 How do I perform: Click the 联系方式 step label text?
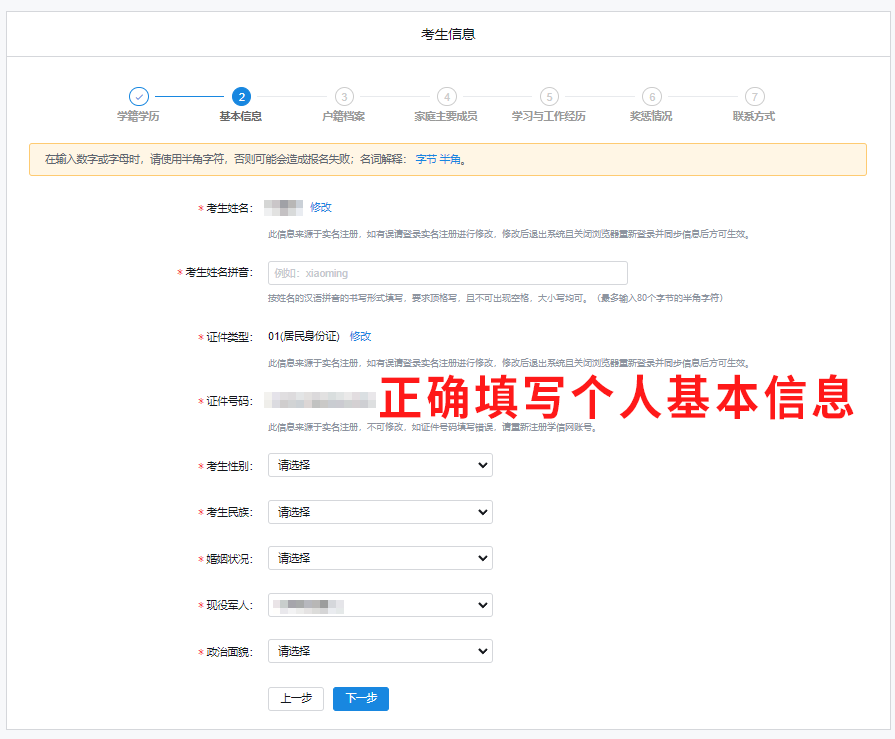click(x=754, y=116)
